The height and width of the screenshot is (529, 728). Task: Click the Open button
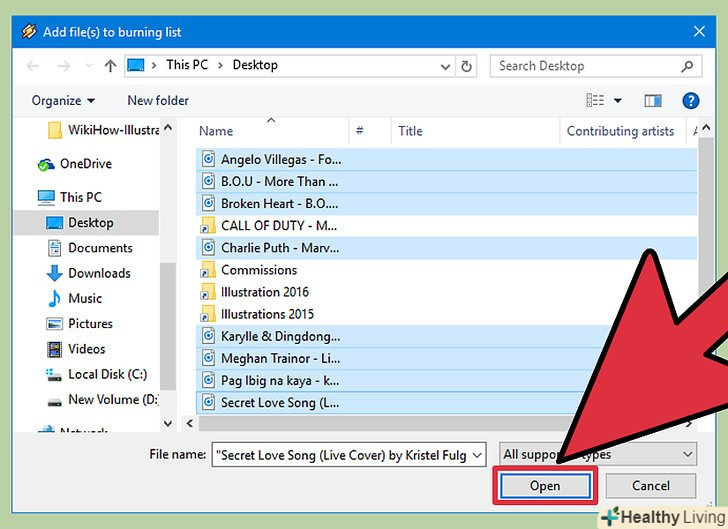coord(545,486)
